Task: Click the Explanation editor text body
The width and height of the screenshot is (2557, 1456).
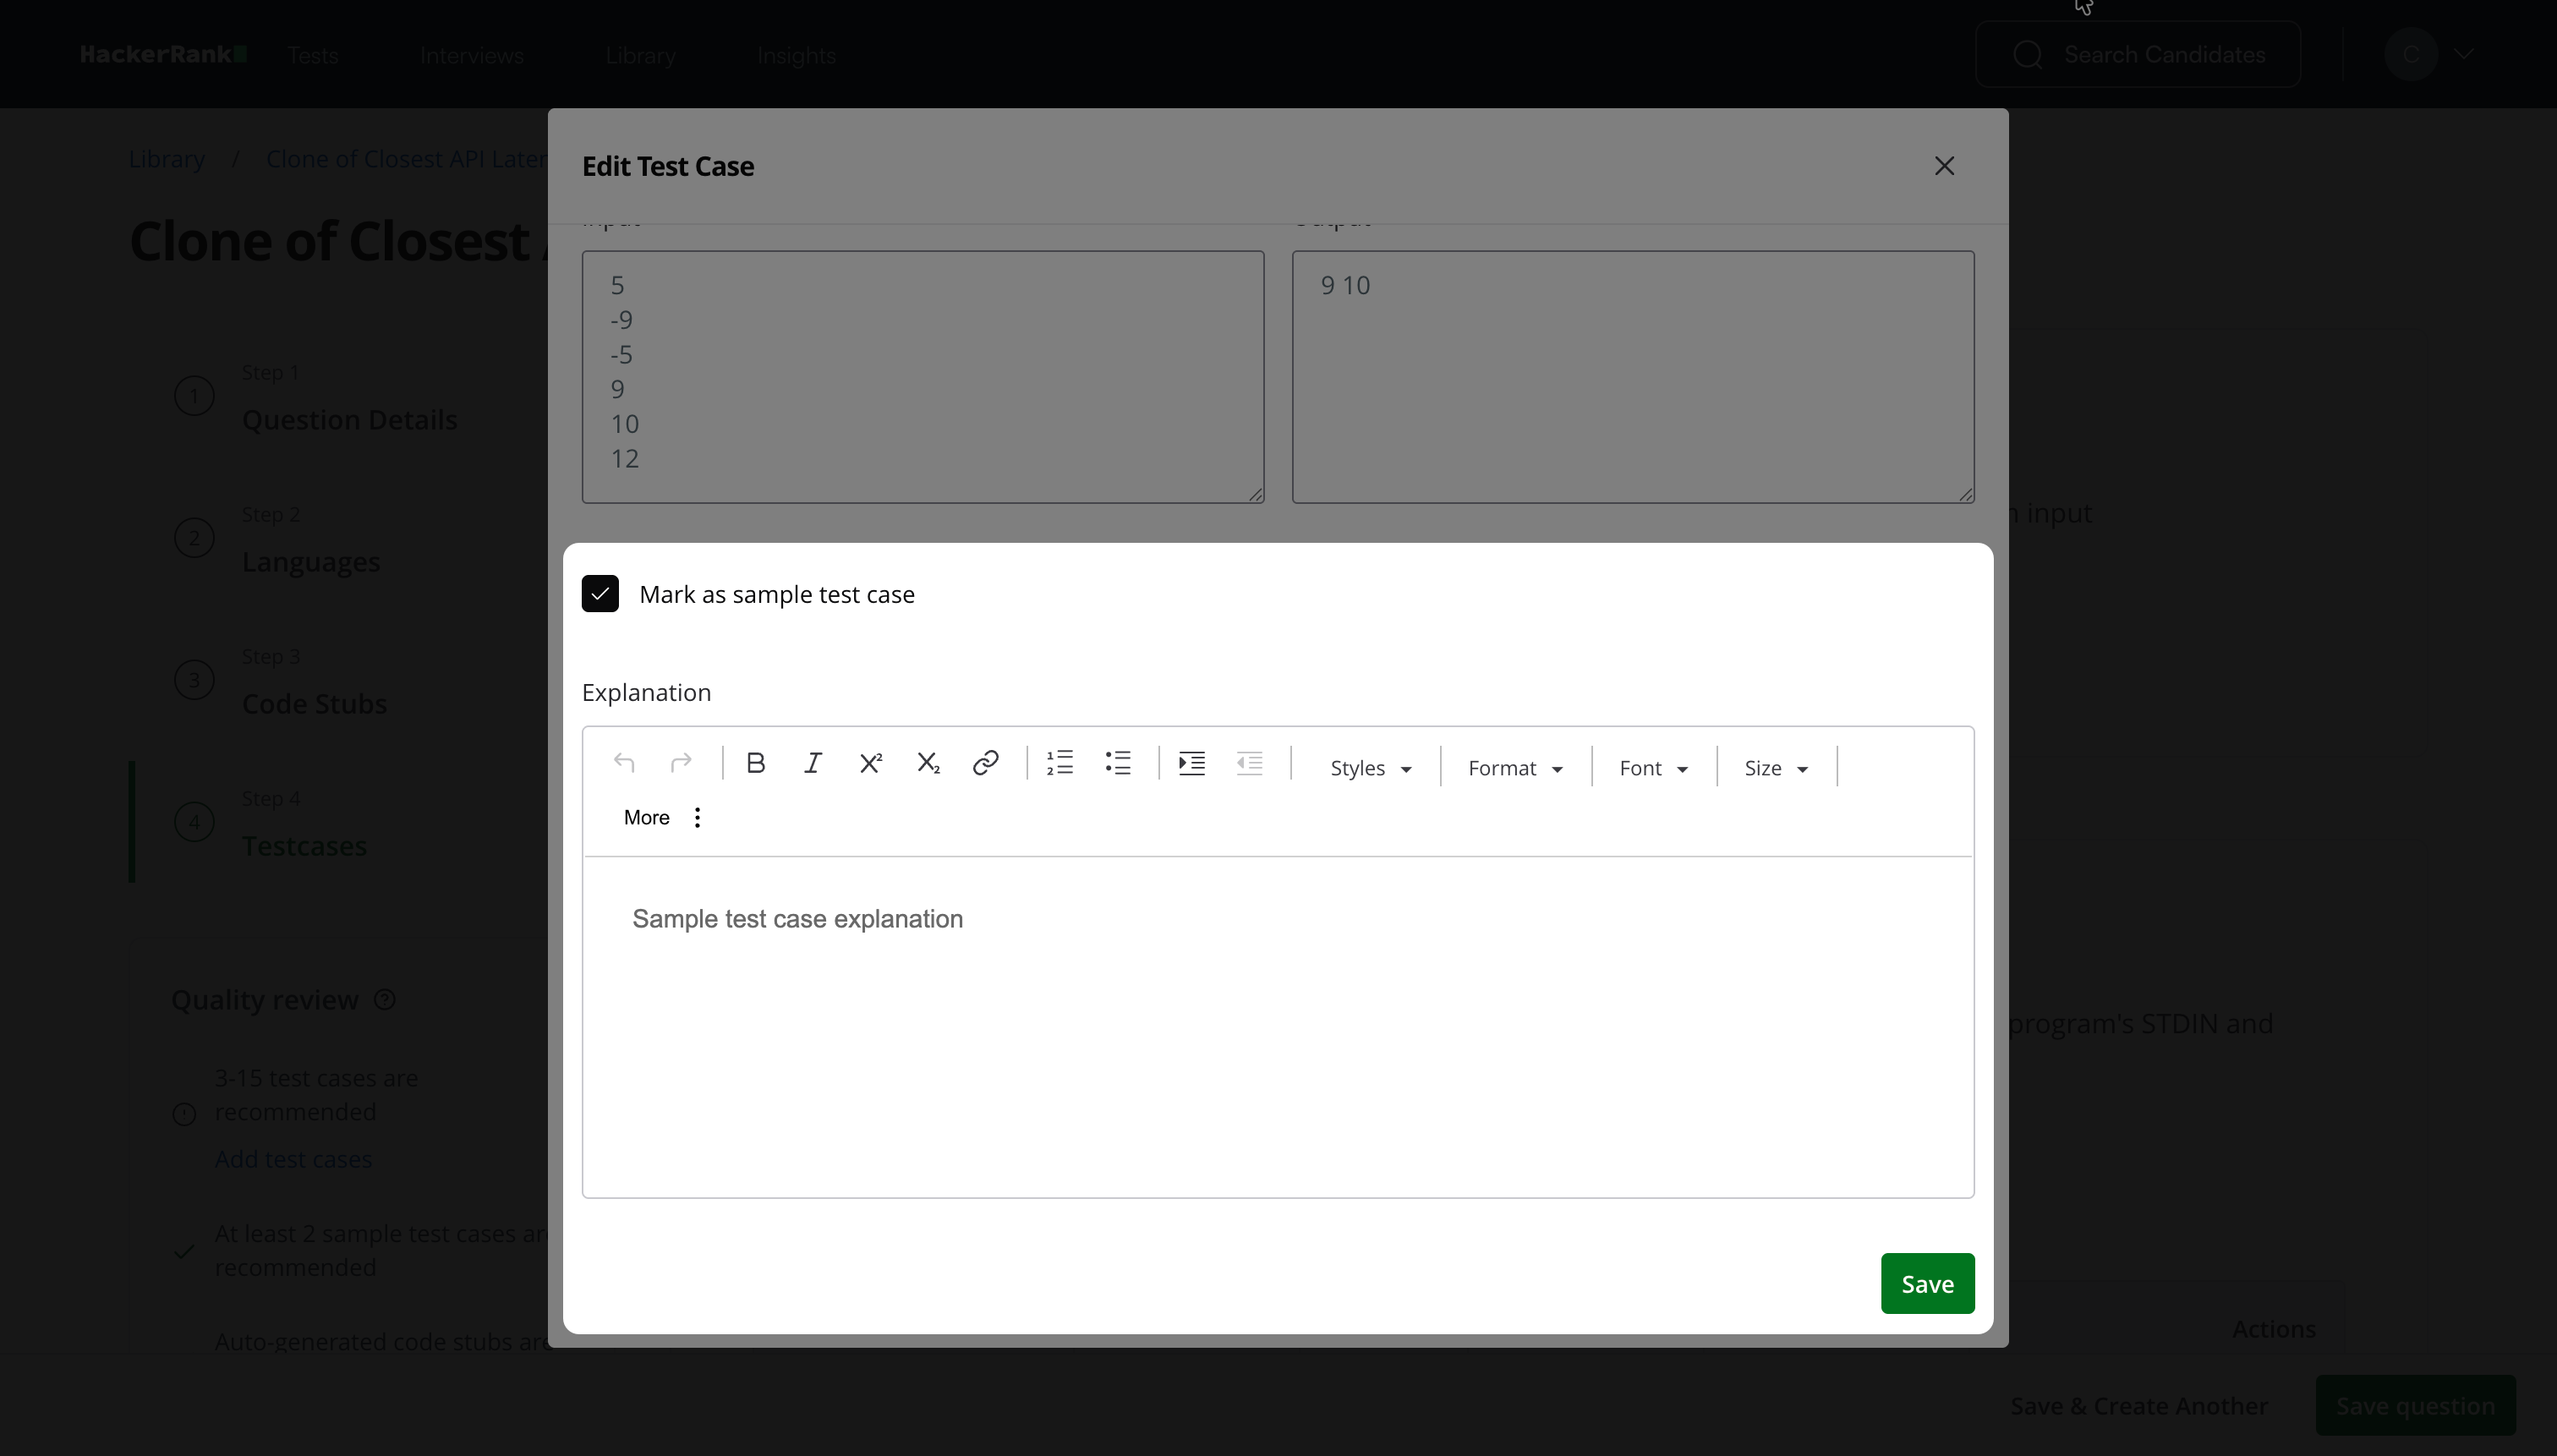Action: 1278,1027
